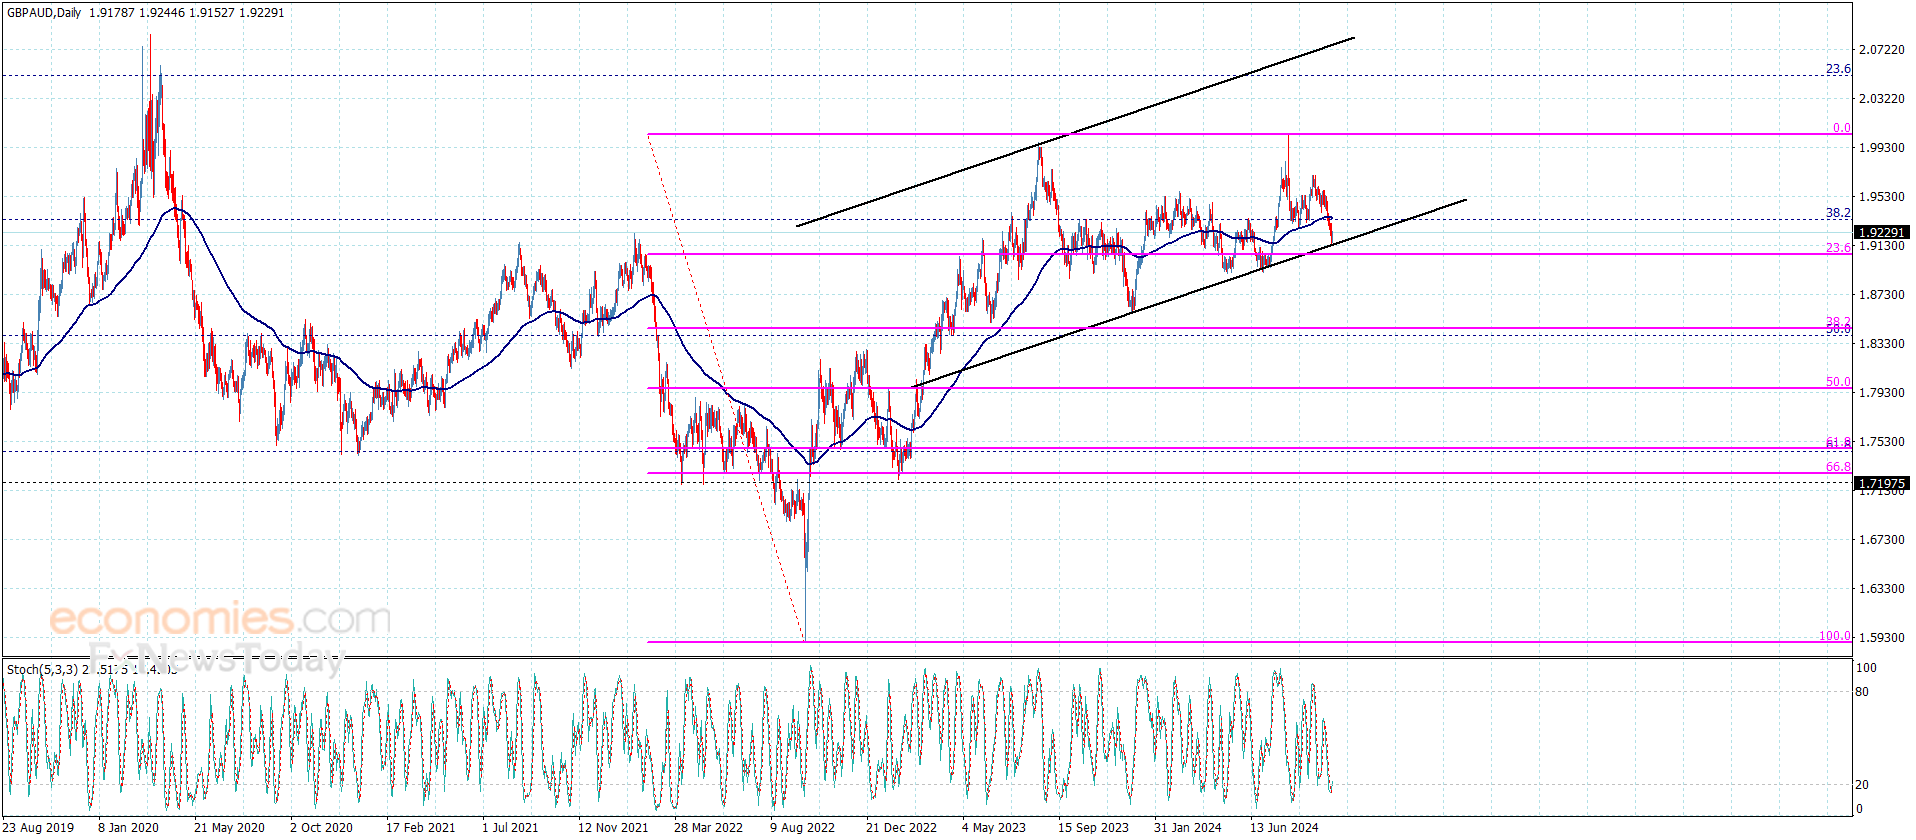Click the 1.83300 price axis label
Viewport: 1916px width, 840px height.
[x=1881, y=344]
